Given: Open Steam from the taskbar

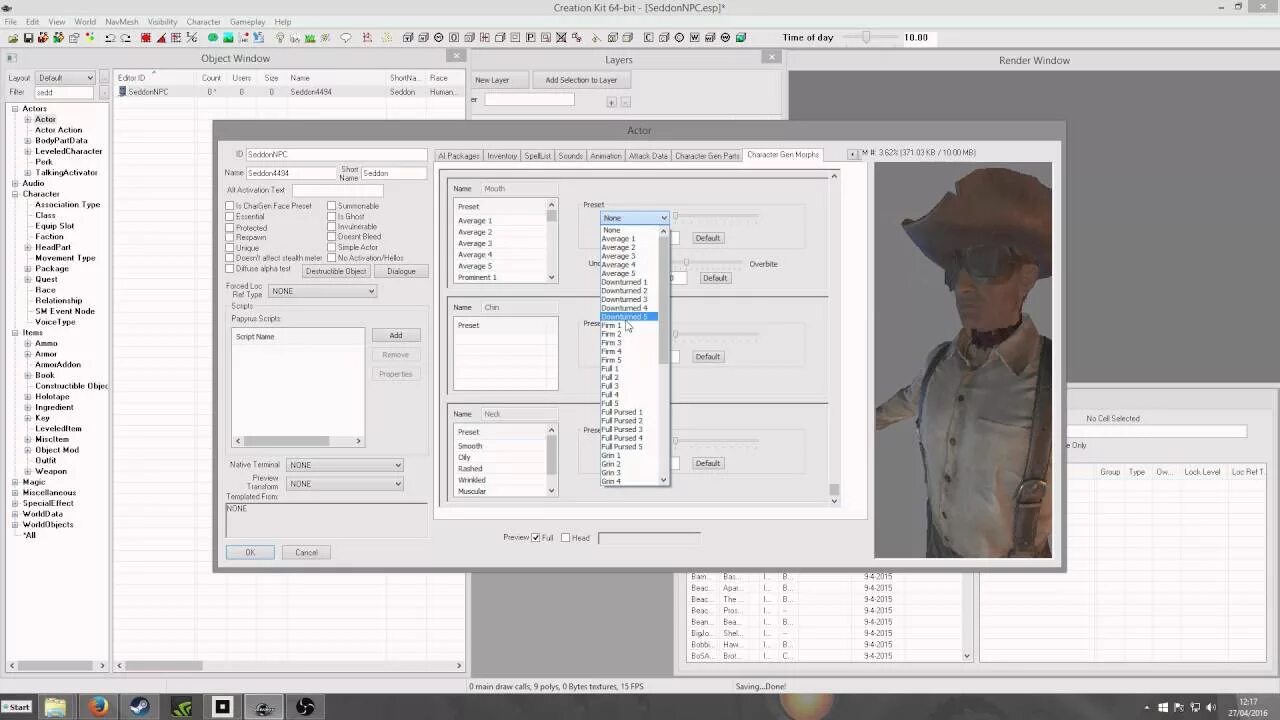Looking at the screenshot, I should (141, 707).
